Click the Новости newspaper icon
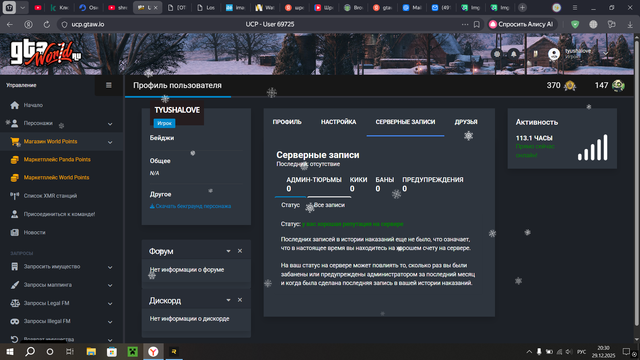The image size is (640, 360). (15, 232)
